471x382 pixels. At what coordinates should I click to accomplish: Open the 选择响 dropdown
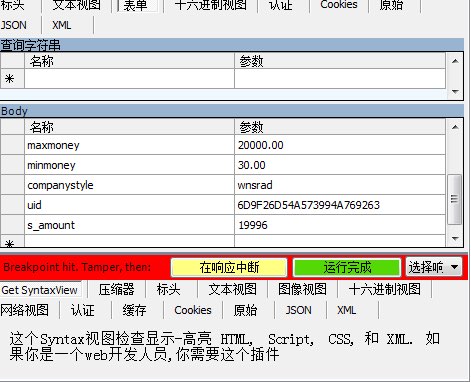click(x=434, y=267)
